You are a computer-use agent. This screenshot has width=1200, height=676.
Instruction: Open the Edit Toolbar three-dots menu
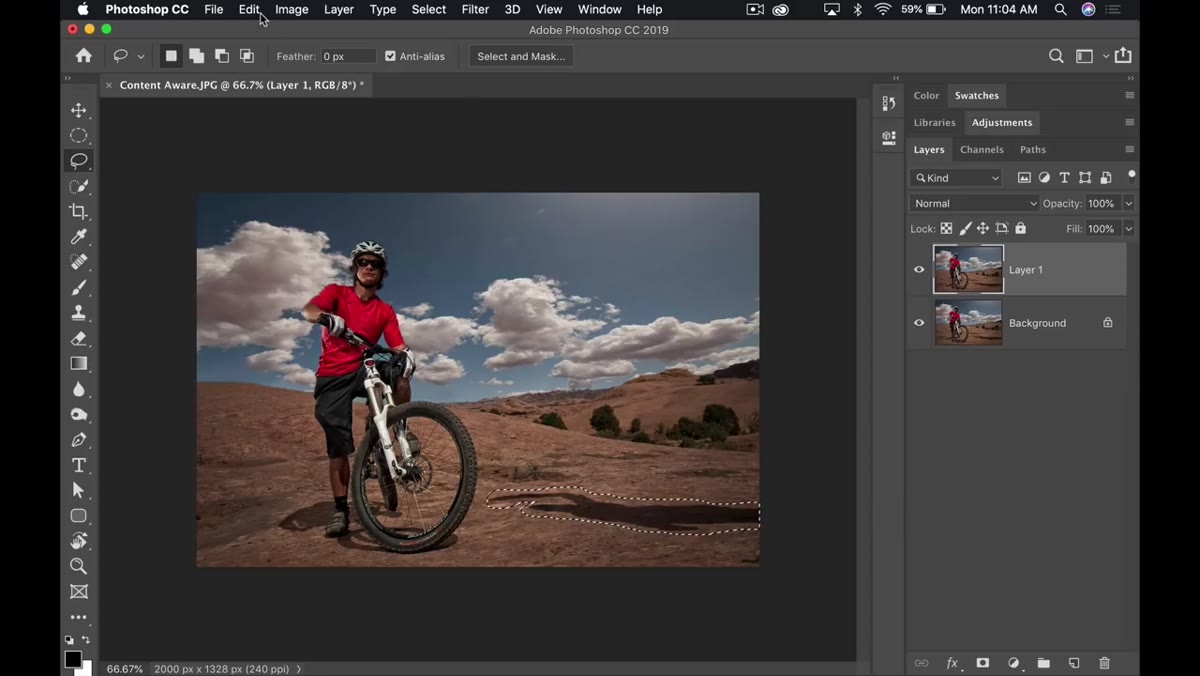[x=78, y=617]
